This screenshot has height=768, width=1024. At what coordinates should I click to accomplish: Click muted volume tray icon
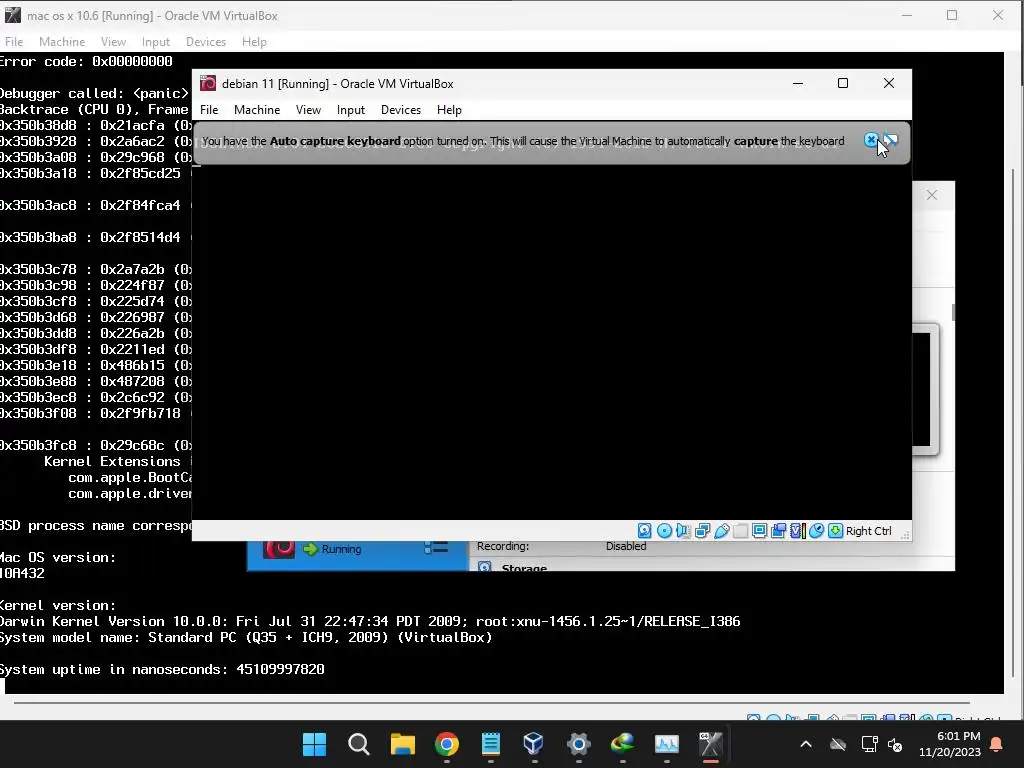(x=895, y=744)
